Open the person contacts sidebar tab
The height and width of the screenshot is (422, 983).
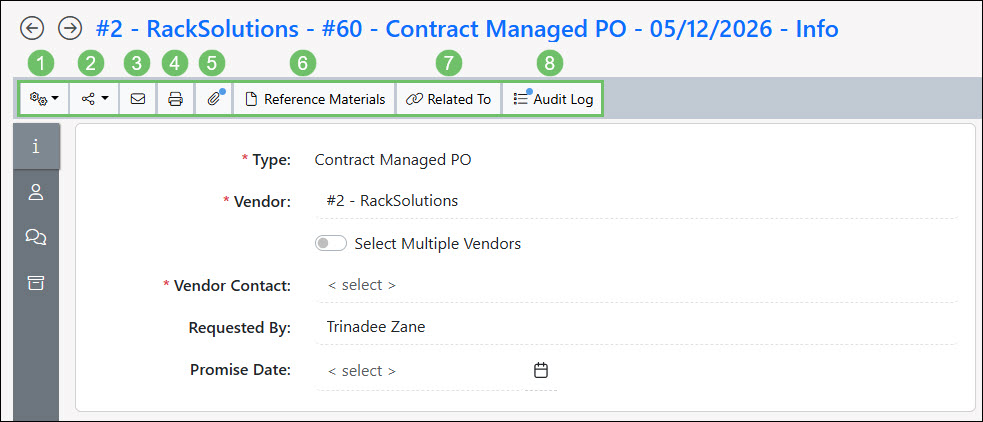(x=36, y=192)
